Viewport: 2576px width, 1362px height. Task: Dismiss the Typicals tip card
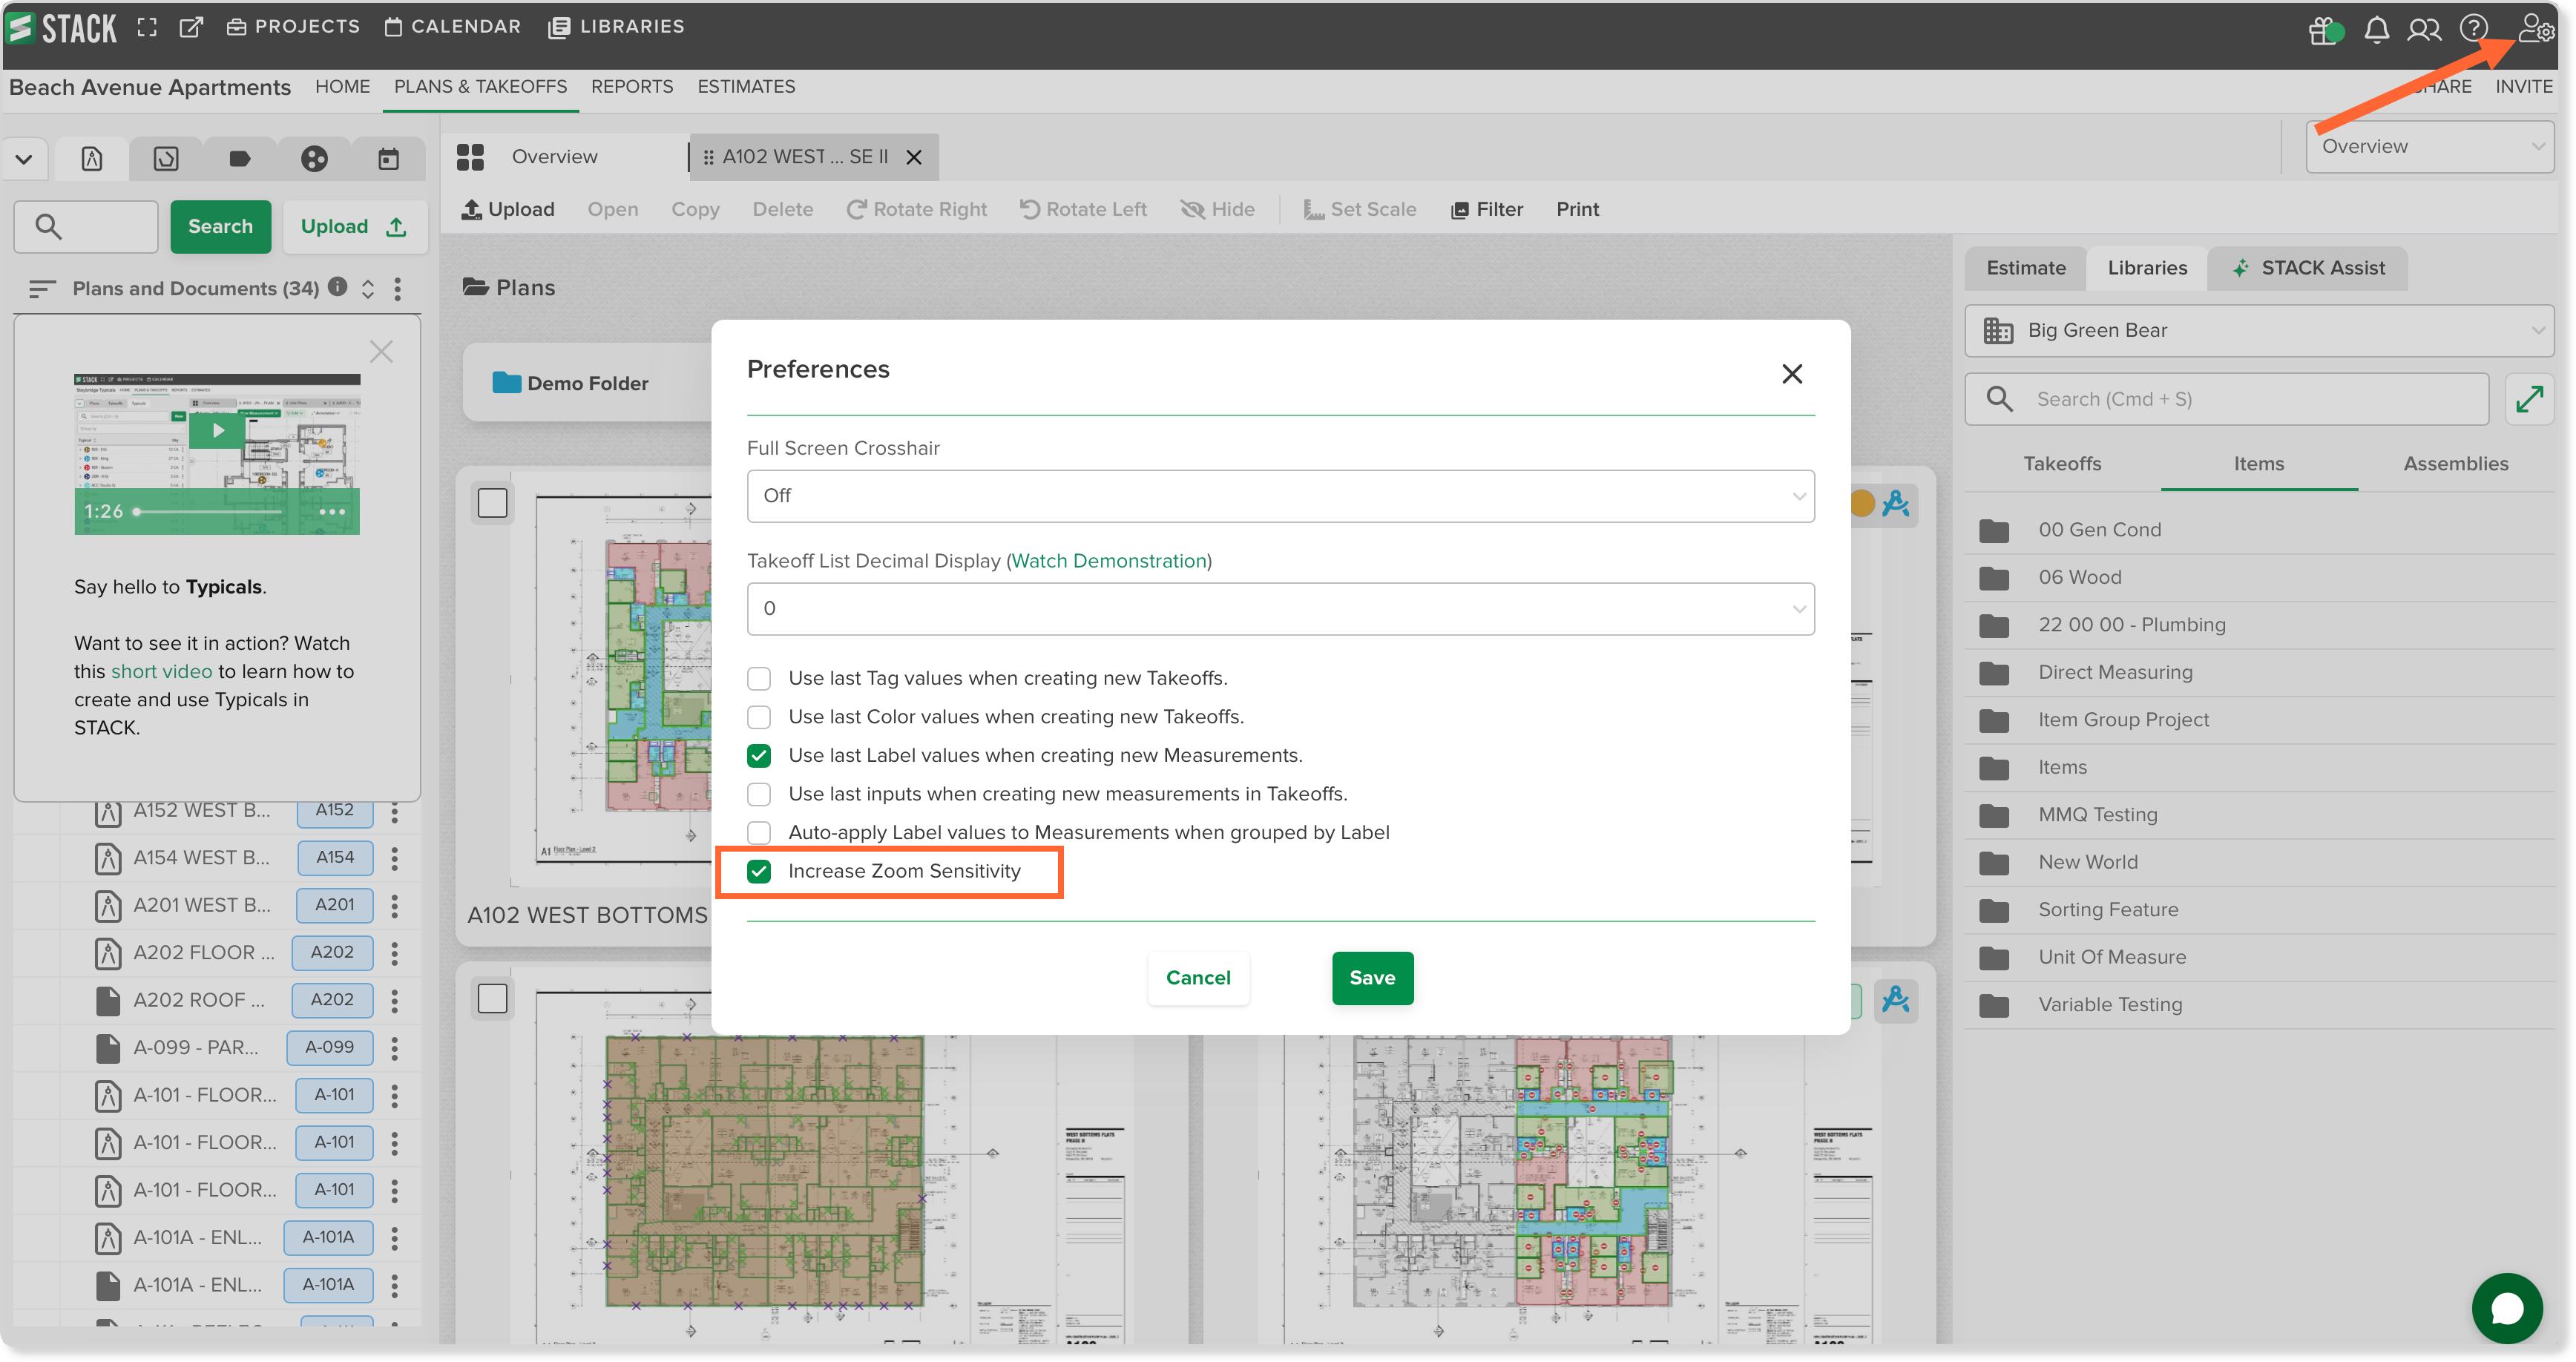[381, 351]
